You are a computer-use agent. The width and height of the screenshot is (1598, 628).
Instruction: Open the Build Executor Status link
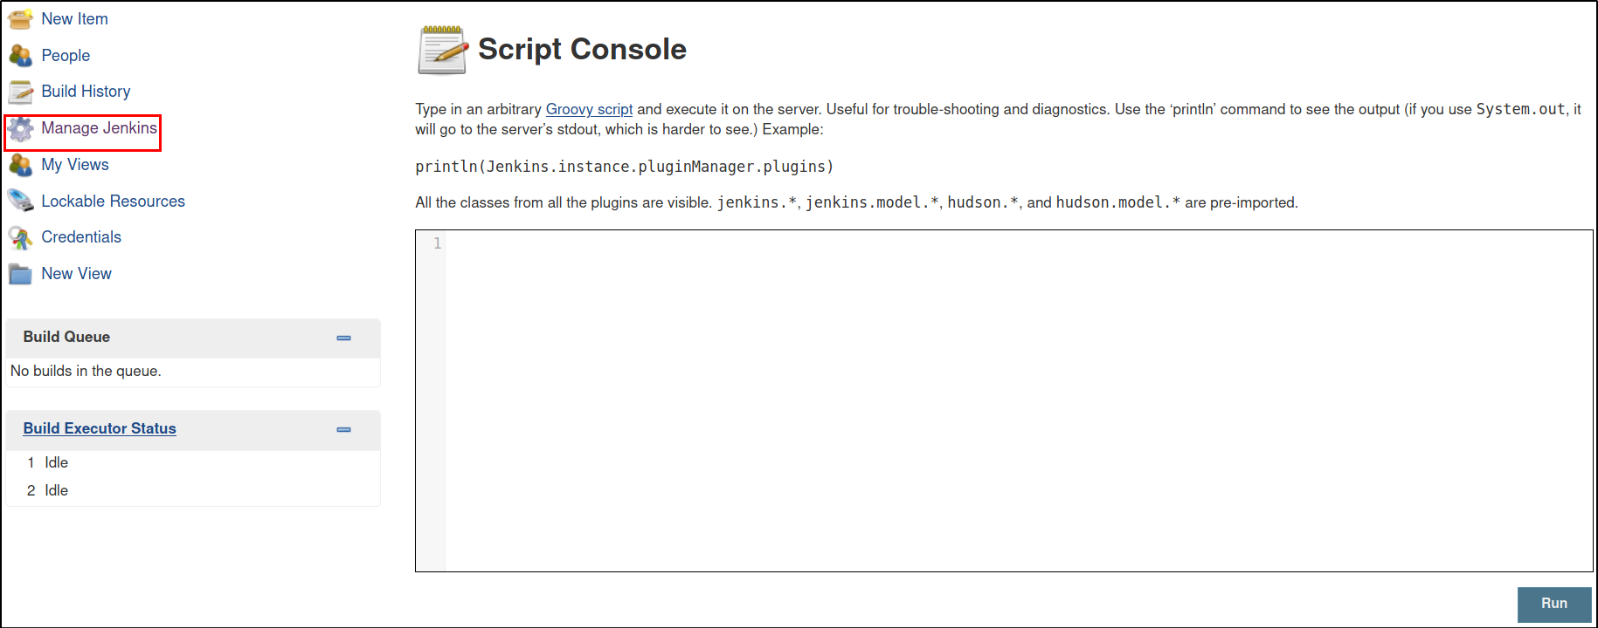pyautogui.click(x=100, y=428)
